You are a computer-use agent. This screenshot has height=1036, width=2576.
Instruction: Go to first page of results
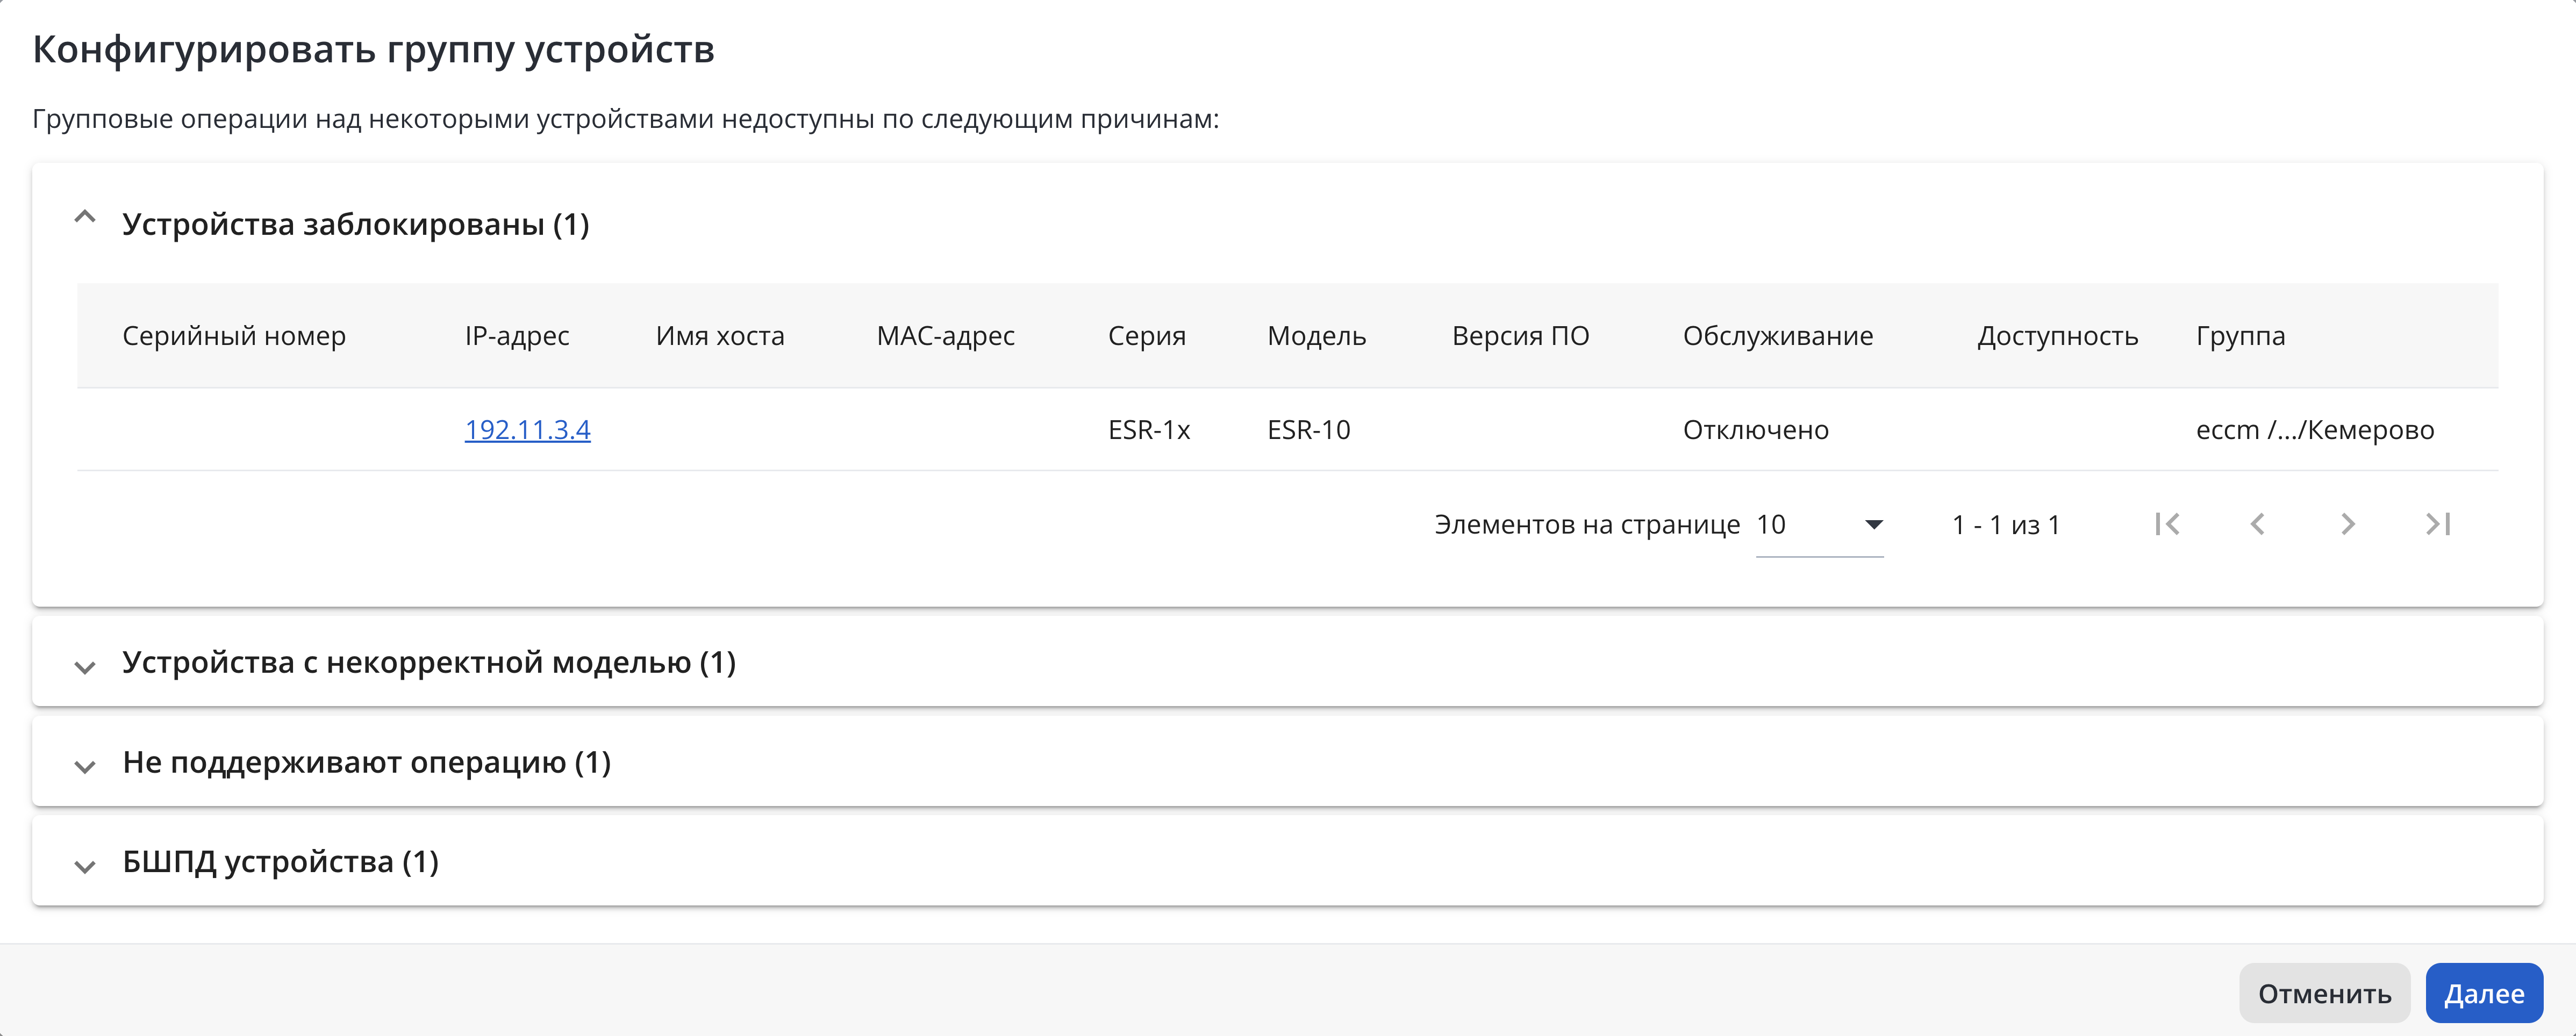point(2167,524)
